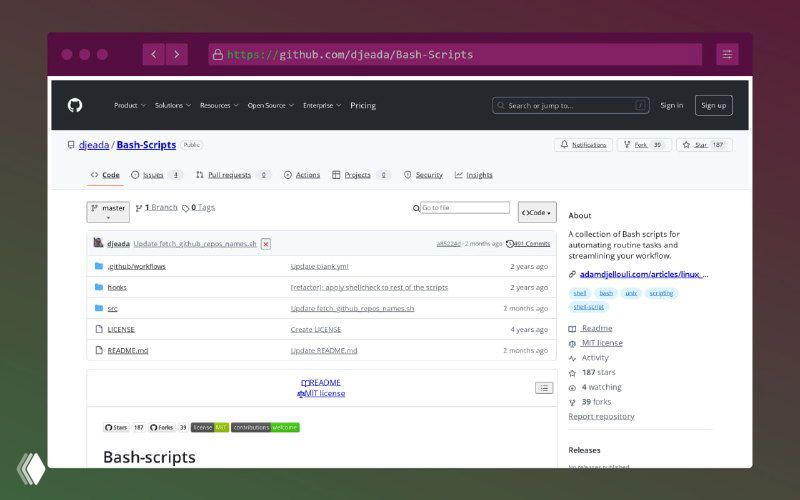Open the green Code dropdown button
The height and width of the screenshot is (500, 800).
pyautogui.click(x=537, y=212)
